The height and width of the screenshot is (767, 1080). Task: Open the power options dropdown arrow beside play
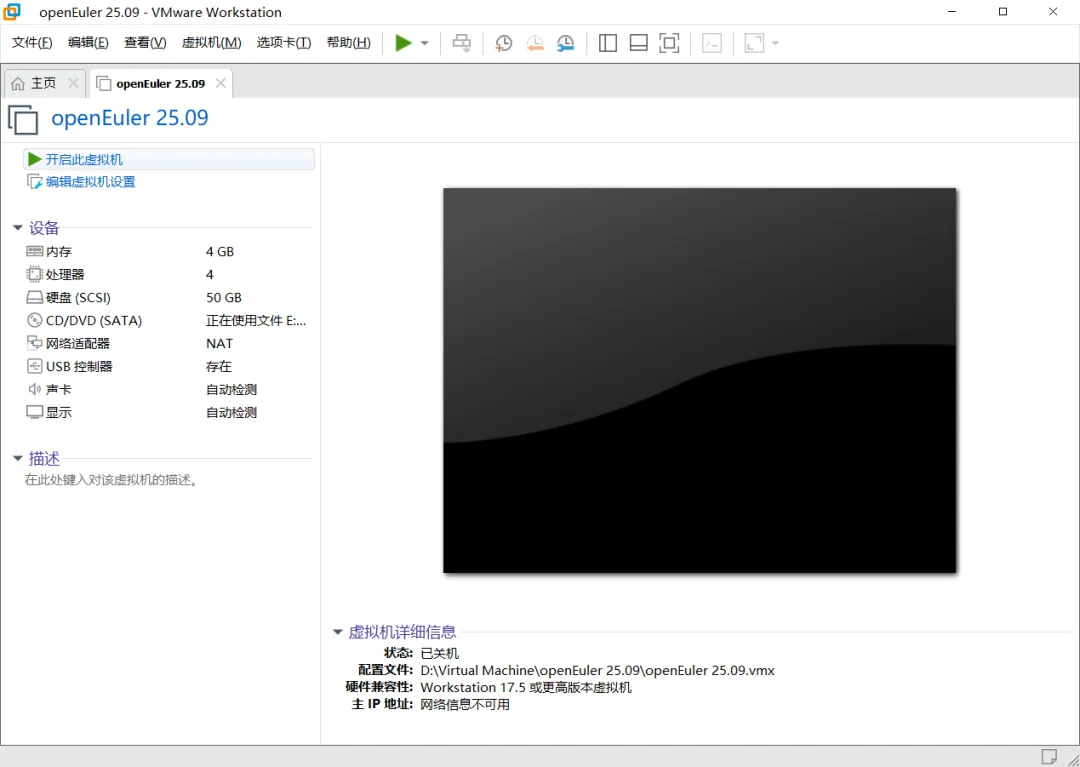pyautogui.click(x=424, y=43)
